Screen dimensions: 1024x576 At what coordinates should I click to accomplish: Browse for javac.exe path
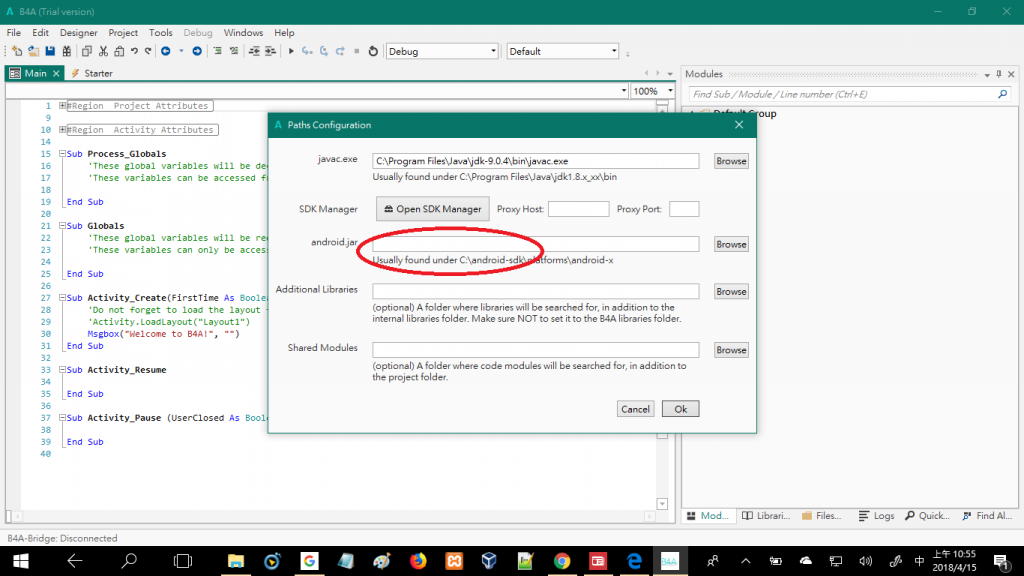click(x=731, y=161)
